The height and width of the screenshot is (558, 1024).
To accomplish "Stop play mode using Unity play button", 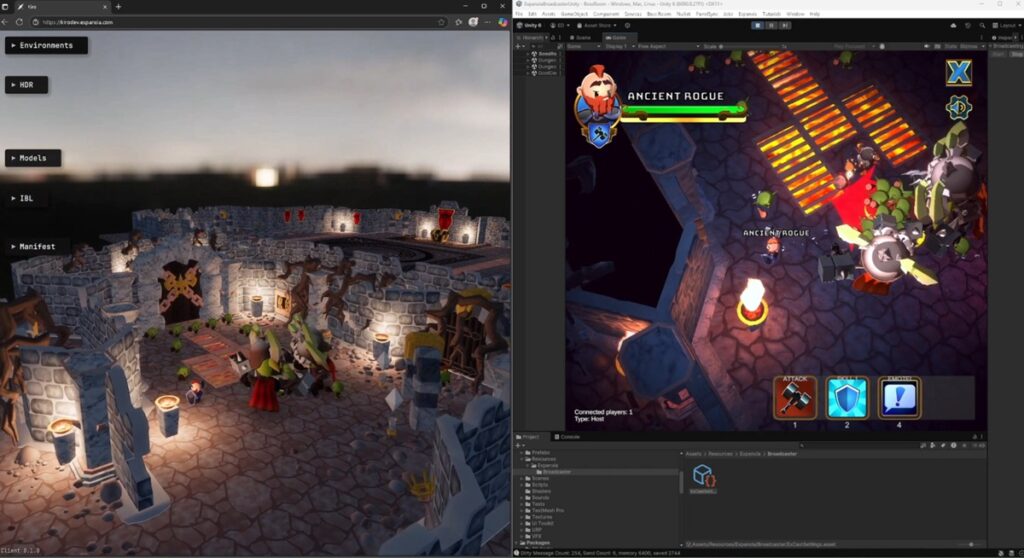I will (758, 25).
